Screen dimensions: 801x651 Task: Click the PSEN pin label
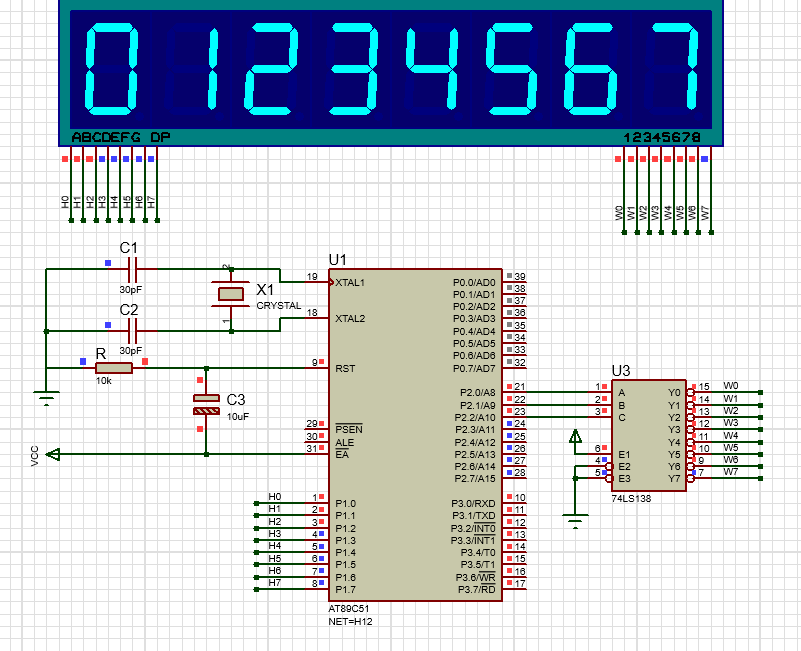(x=348, y=429)
